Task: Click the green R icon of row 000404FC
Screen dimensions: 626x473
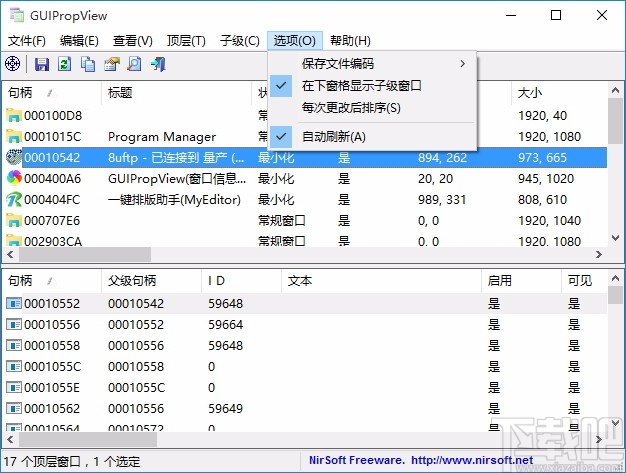Action: pyautogui.click(x=14, y=200)
